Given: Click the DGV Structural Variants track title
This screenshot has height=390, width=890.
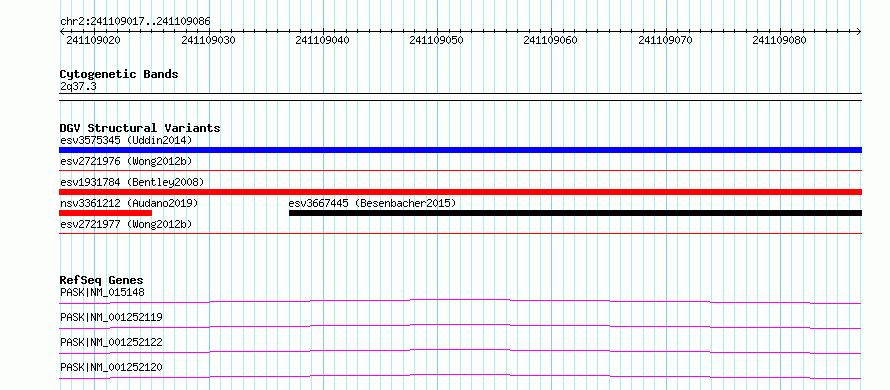Looking at the screenshot, I should point(140,128).
